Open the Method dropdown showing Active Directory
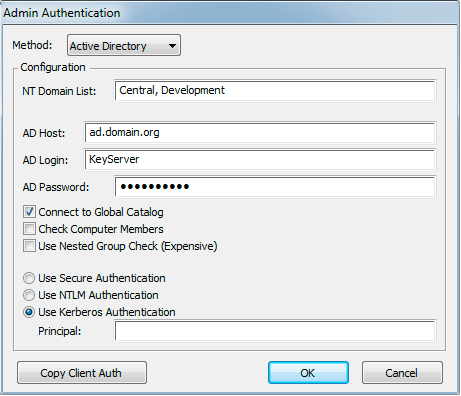Viewport: 461px width, 396px height. [124, 45]
